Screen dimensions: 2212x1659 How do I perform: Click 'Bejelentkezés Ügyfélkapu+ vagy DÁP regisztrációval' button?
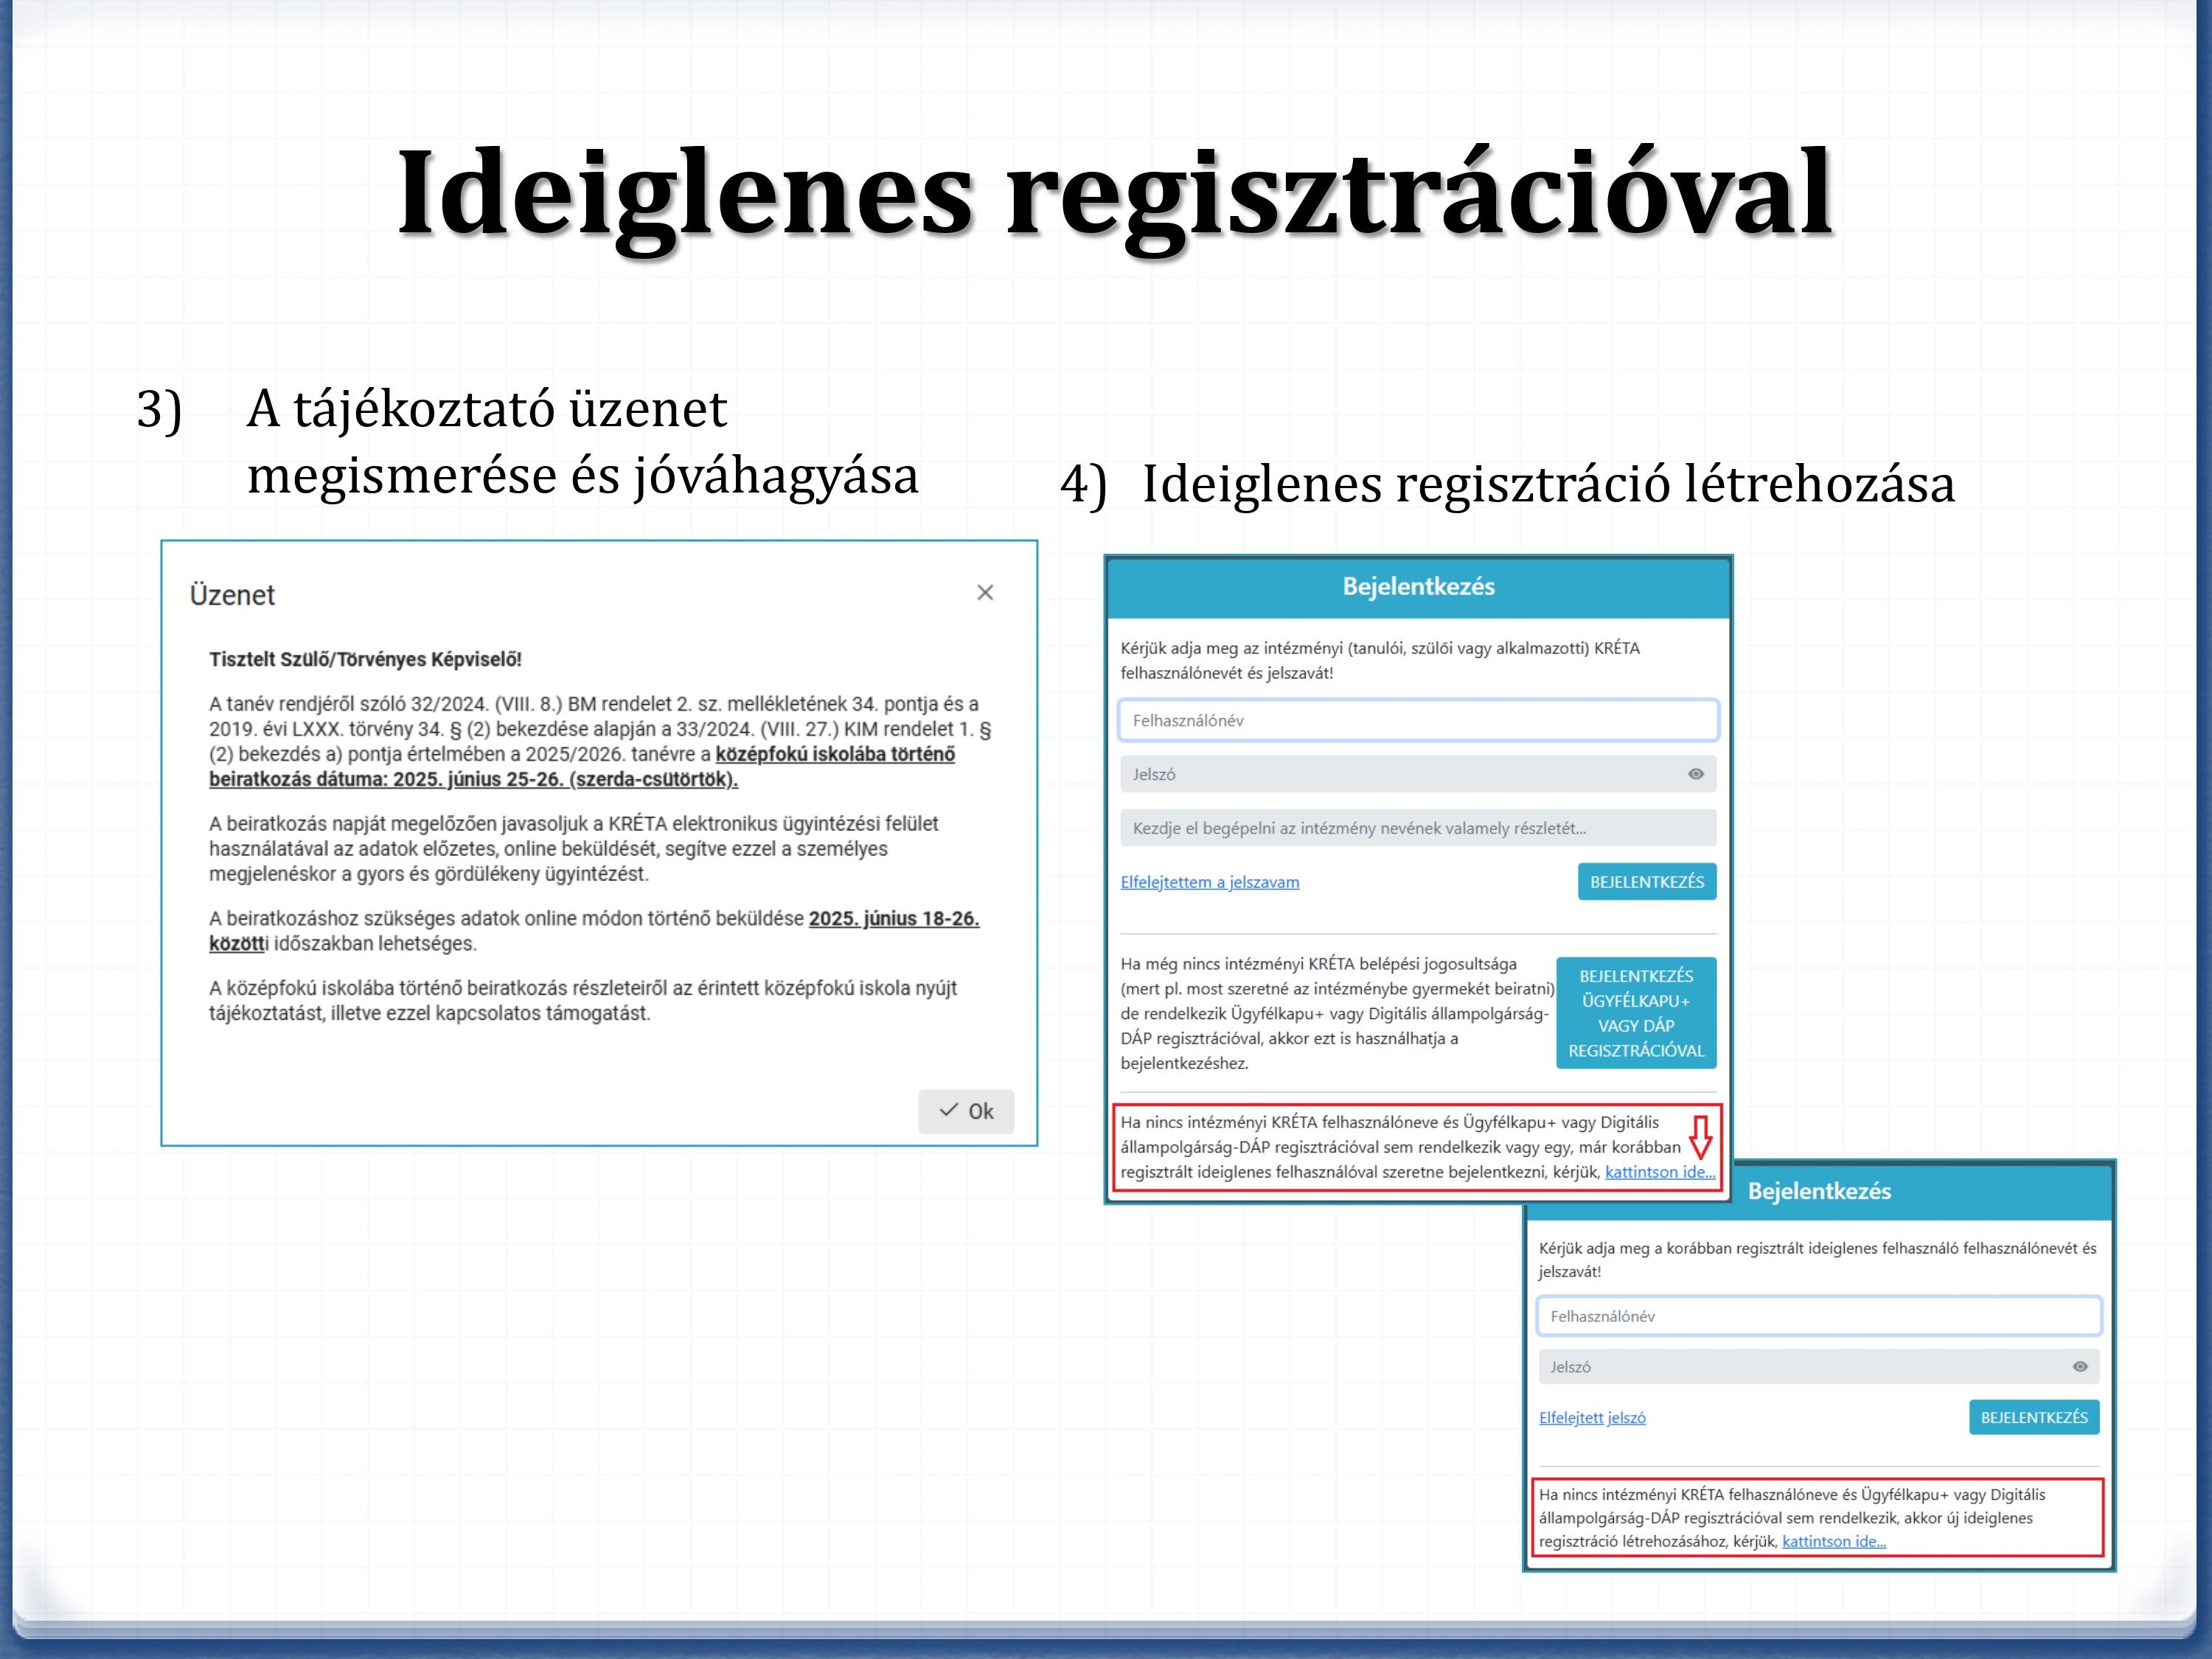(x=1636, y=1013)
